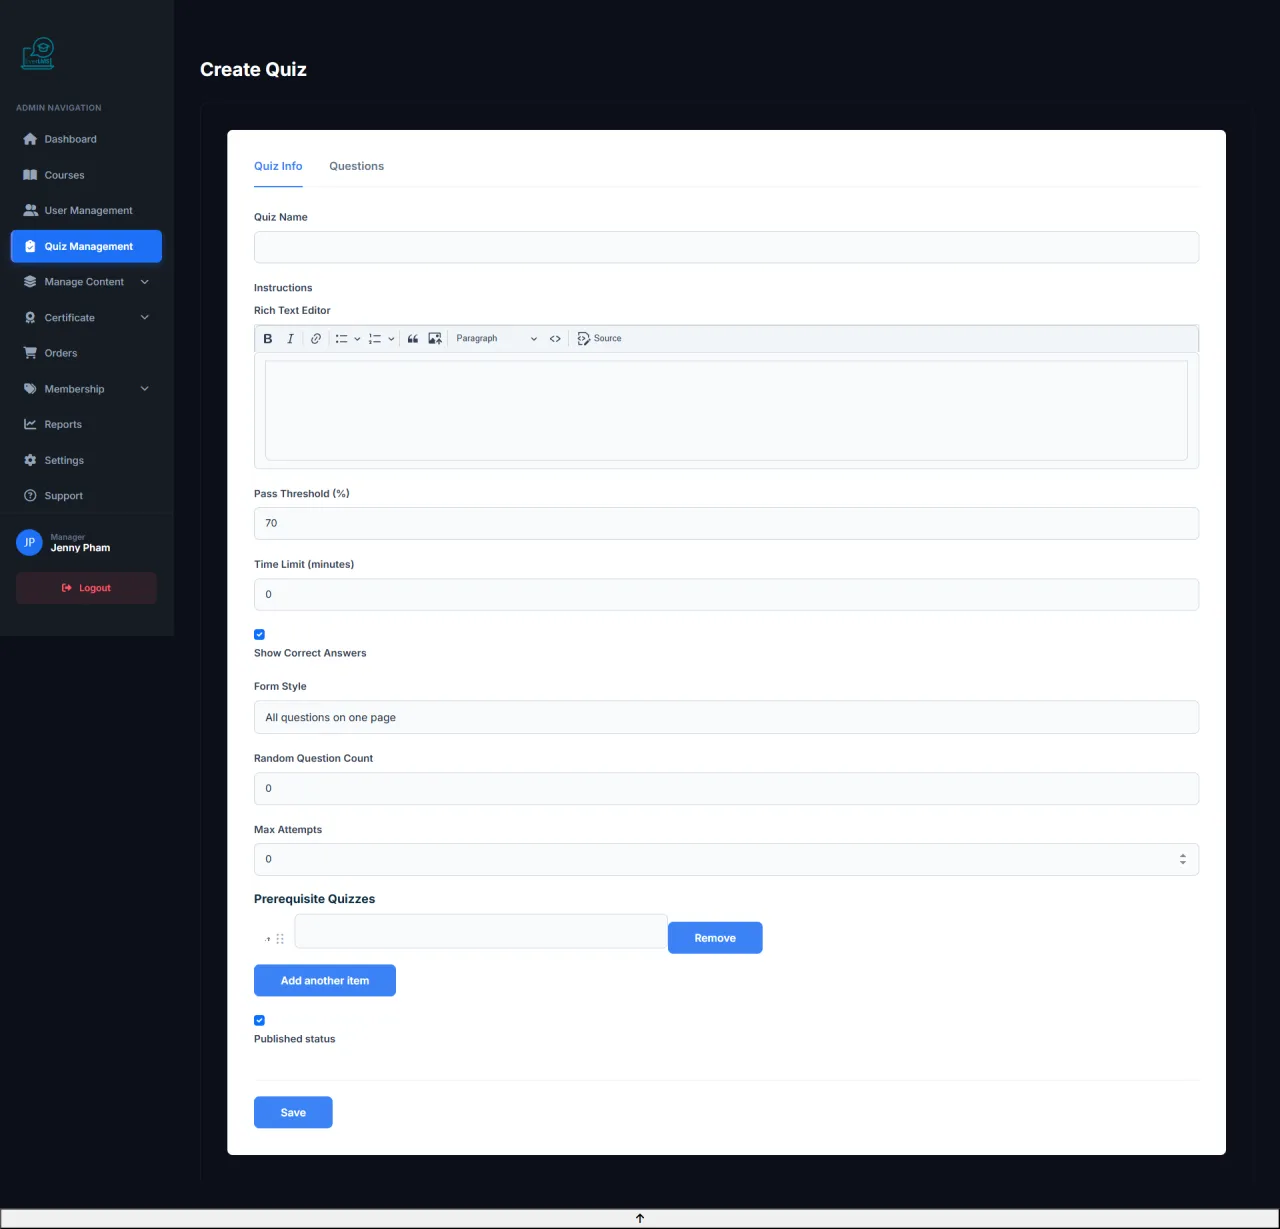Click the inline code icon

click(555, 339)
